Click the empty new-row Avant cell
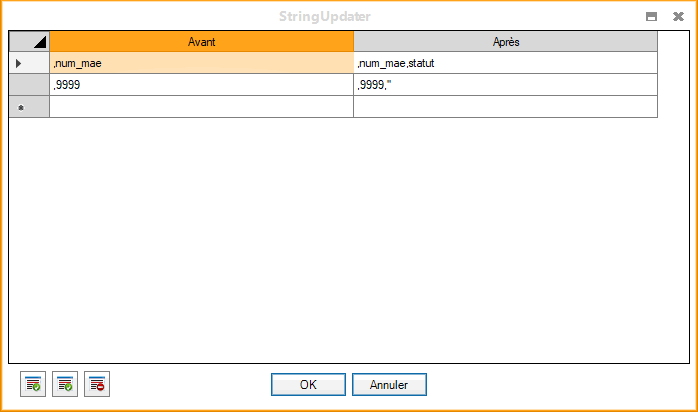This screenshot has width=698, height=412. click(x=201, y=107)
